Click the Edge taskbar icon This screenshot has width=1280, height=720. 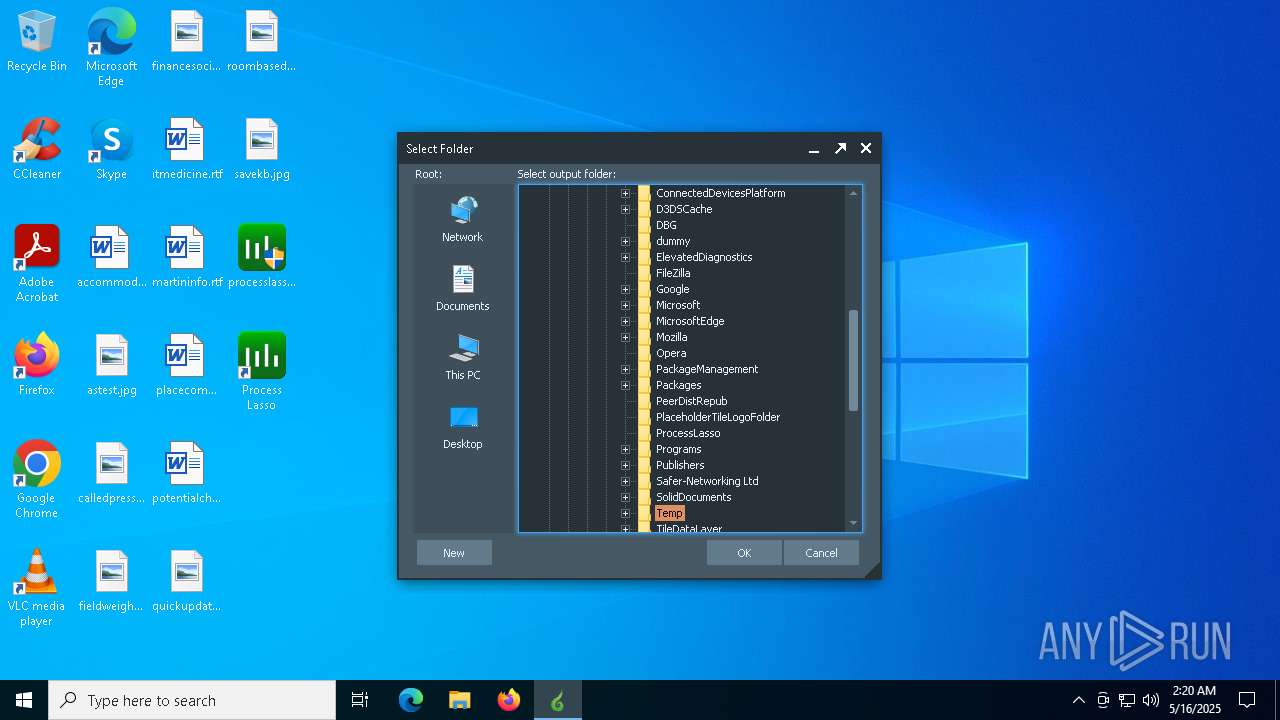pos(411,700)
